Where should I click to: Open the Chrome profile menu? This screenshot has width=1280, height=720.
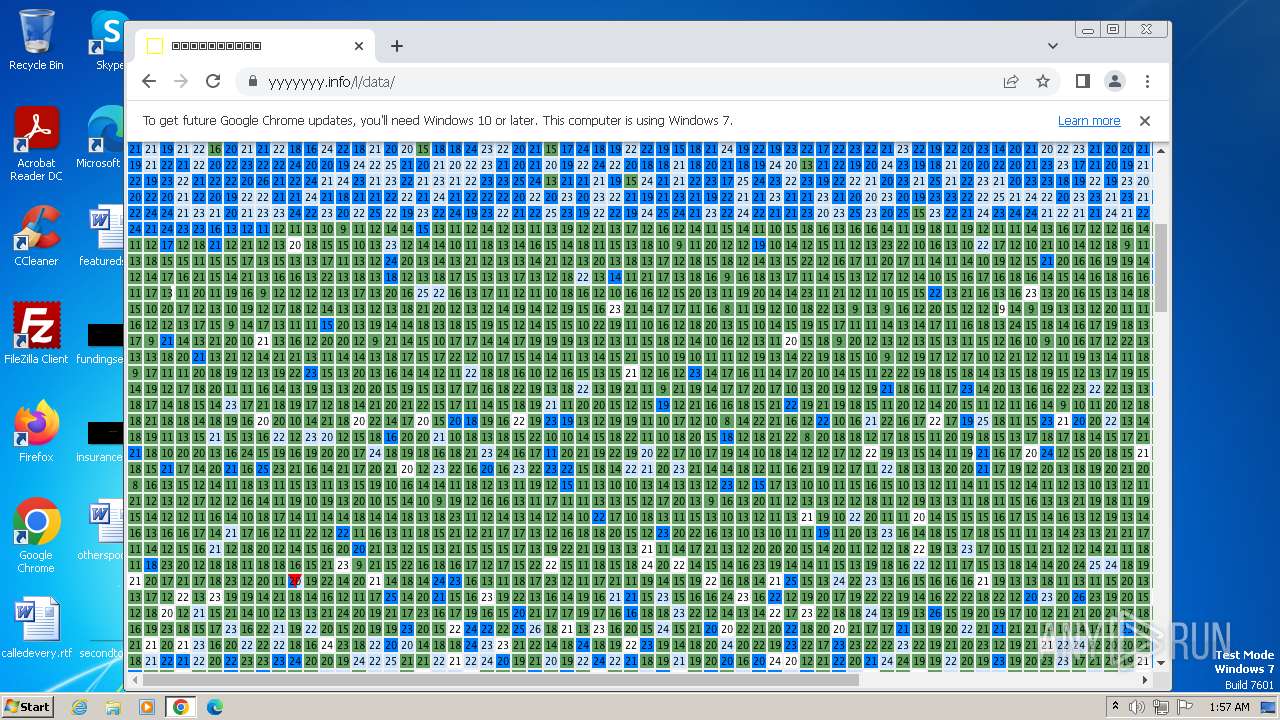pos(1115,81)
